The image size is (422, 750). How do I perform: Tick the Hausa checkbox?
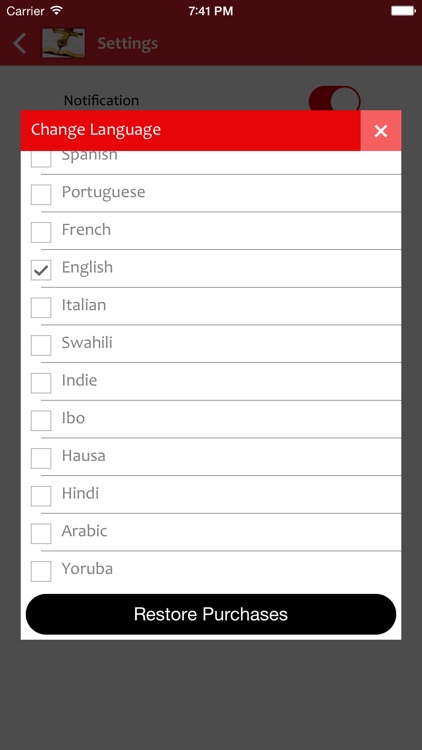point(41,458)
